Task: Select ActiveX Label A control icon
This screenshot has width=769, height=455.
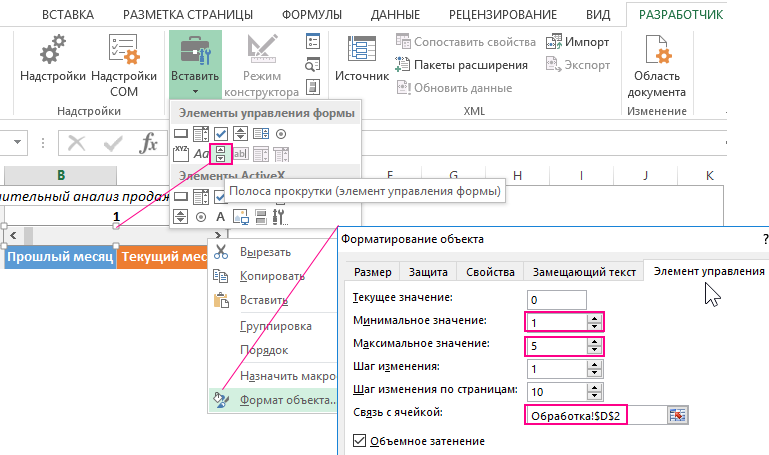Action: [x=221, y=217]
